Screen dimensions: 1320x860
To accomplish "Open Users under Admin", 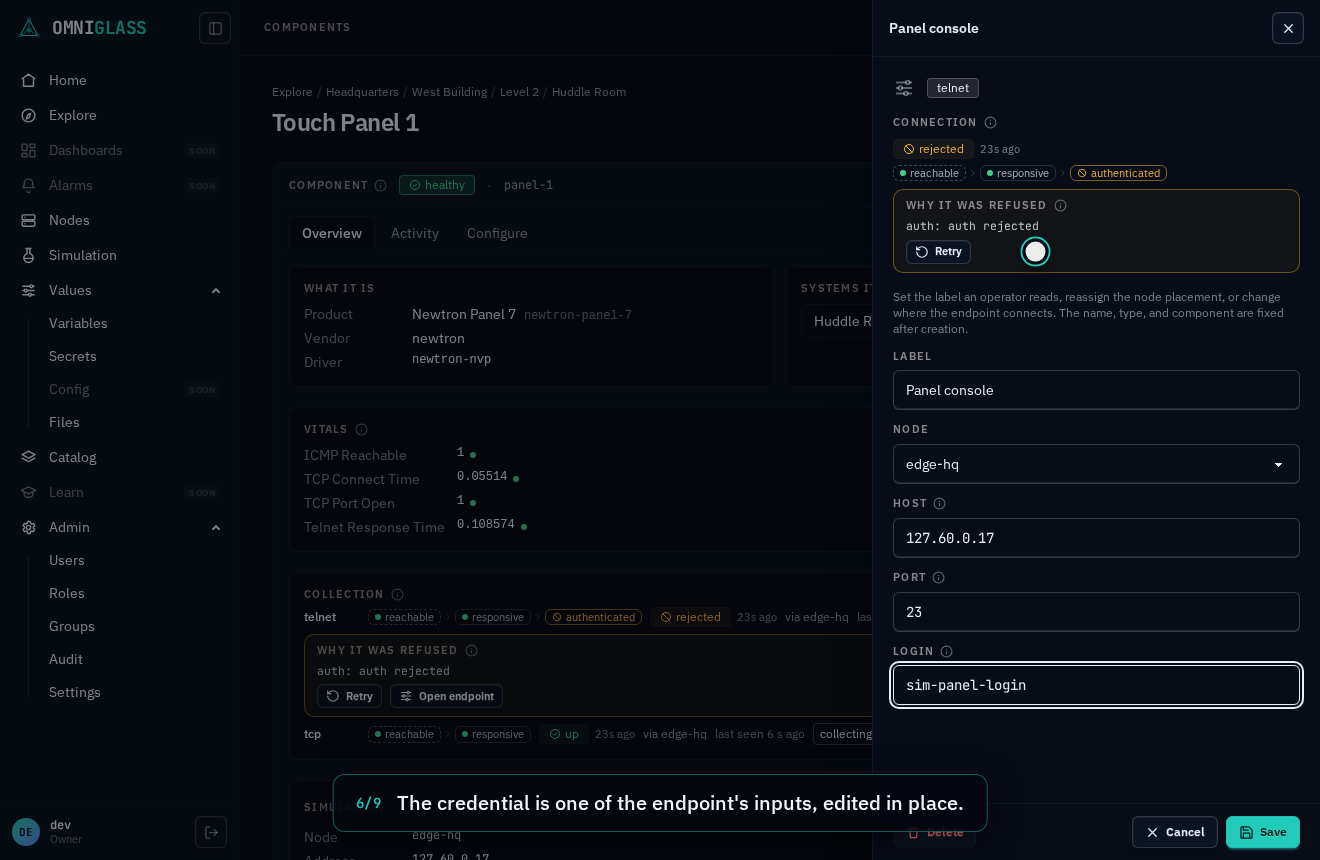I will coord(67,560).
